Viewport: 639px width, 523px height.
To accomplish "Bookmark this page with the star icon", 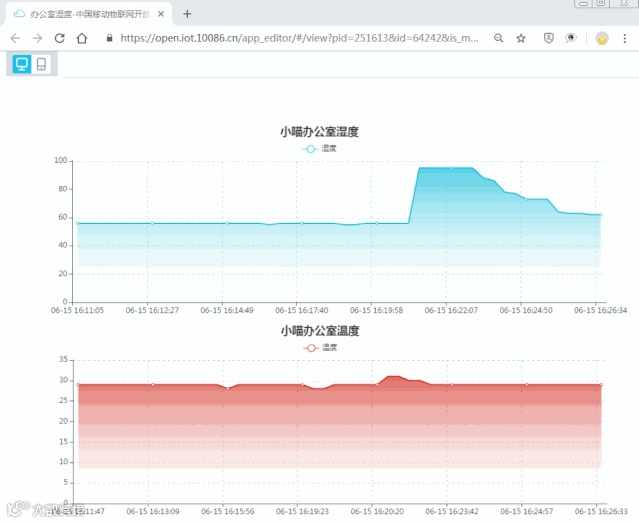I will pyautogui.click(x=521, y=38).
